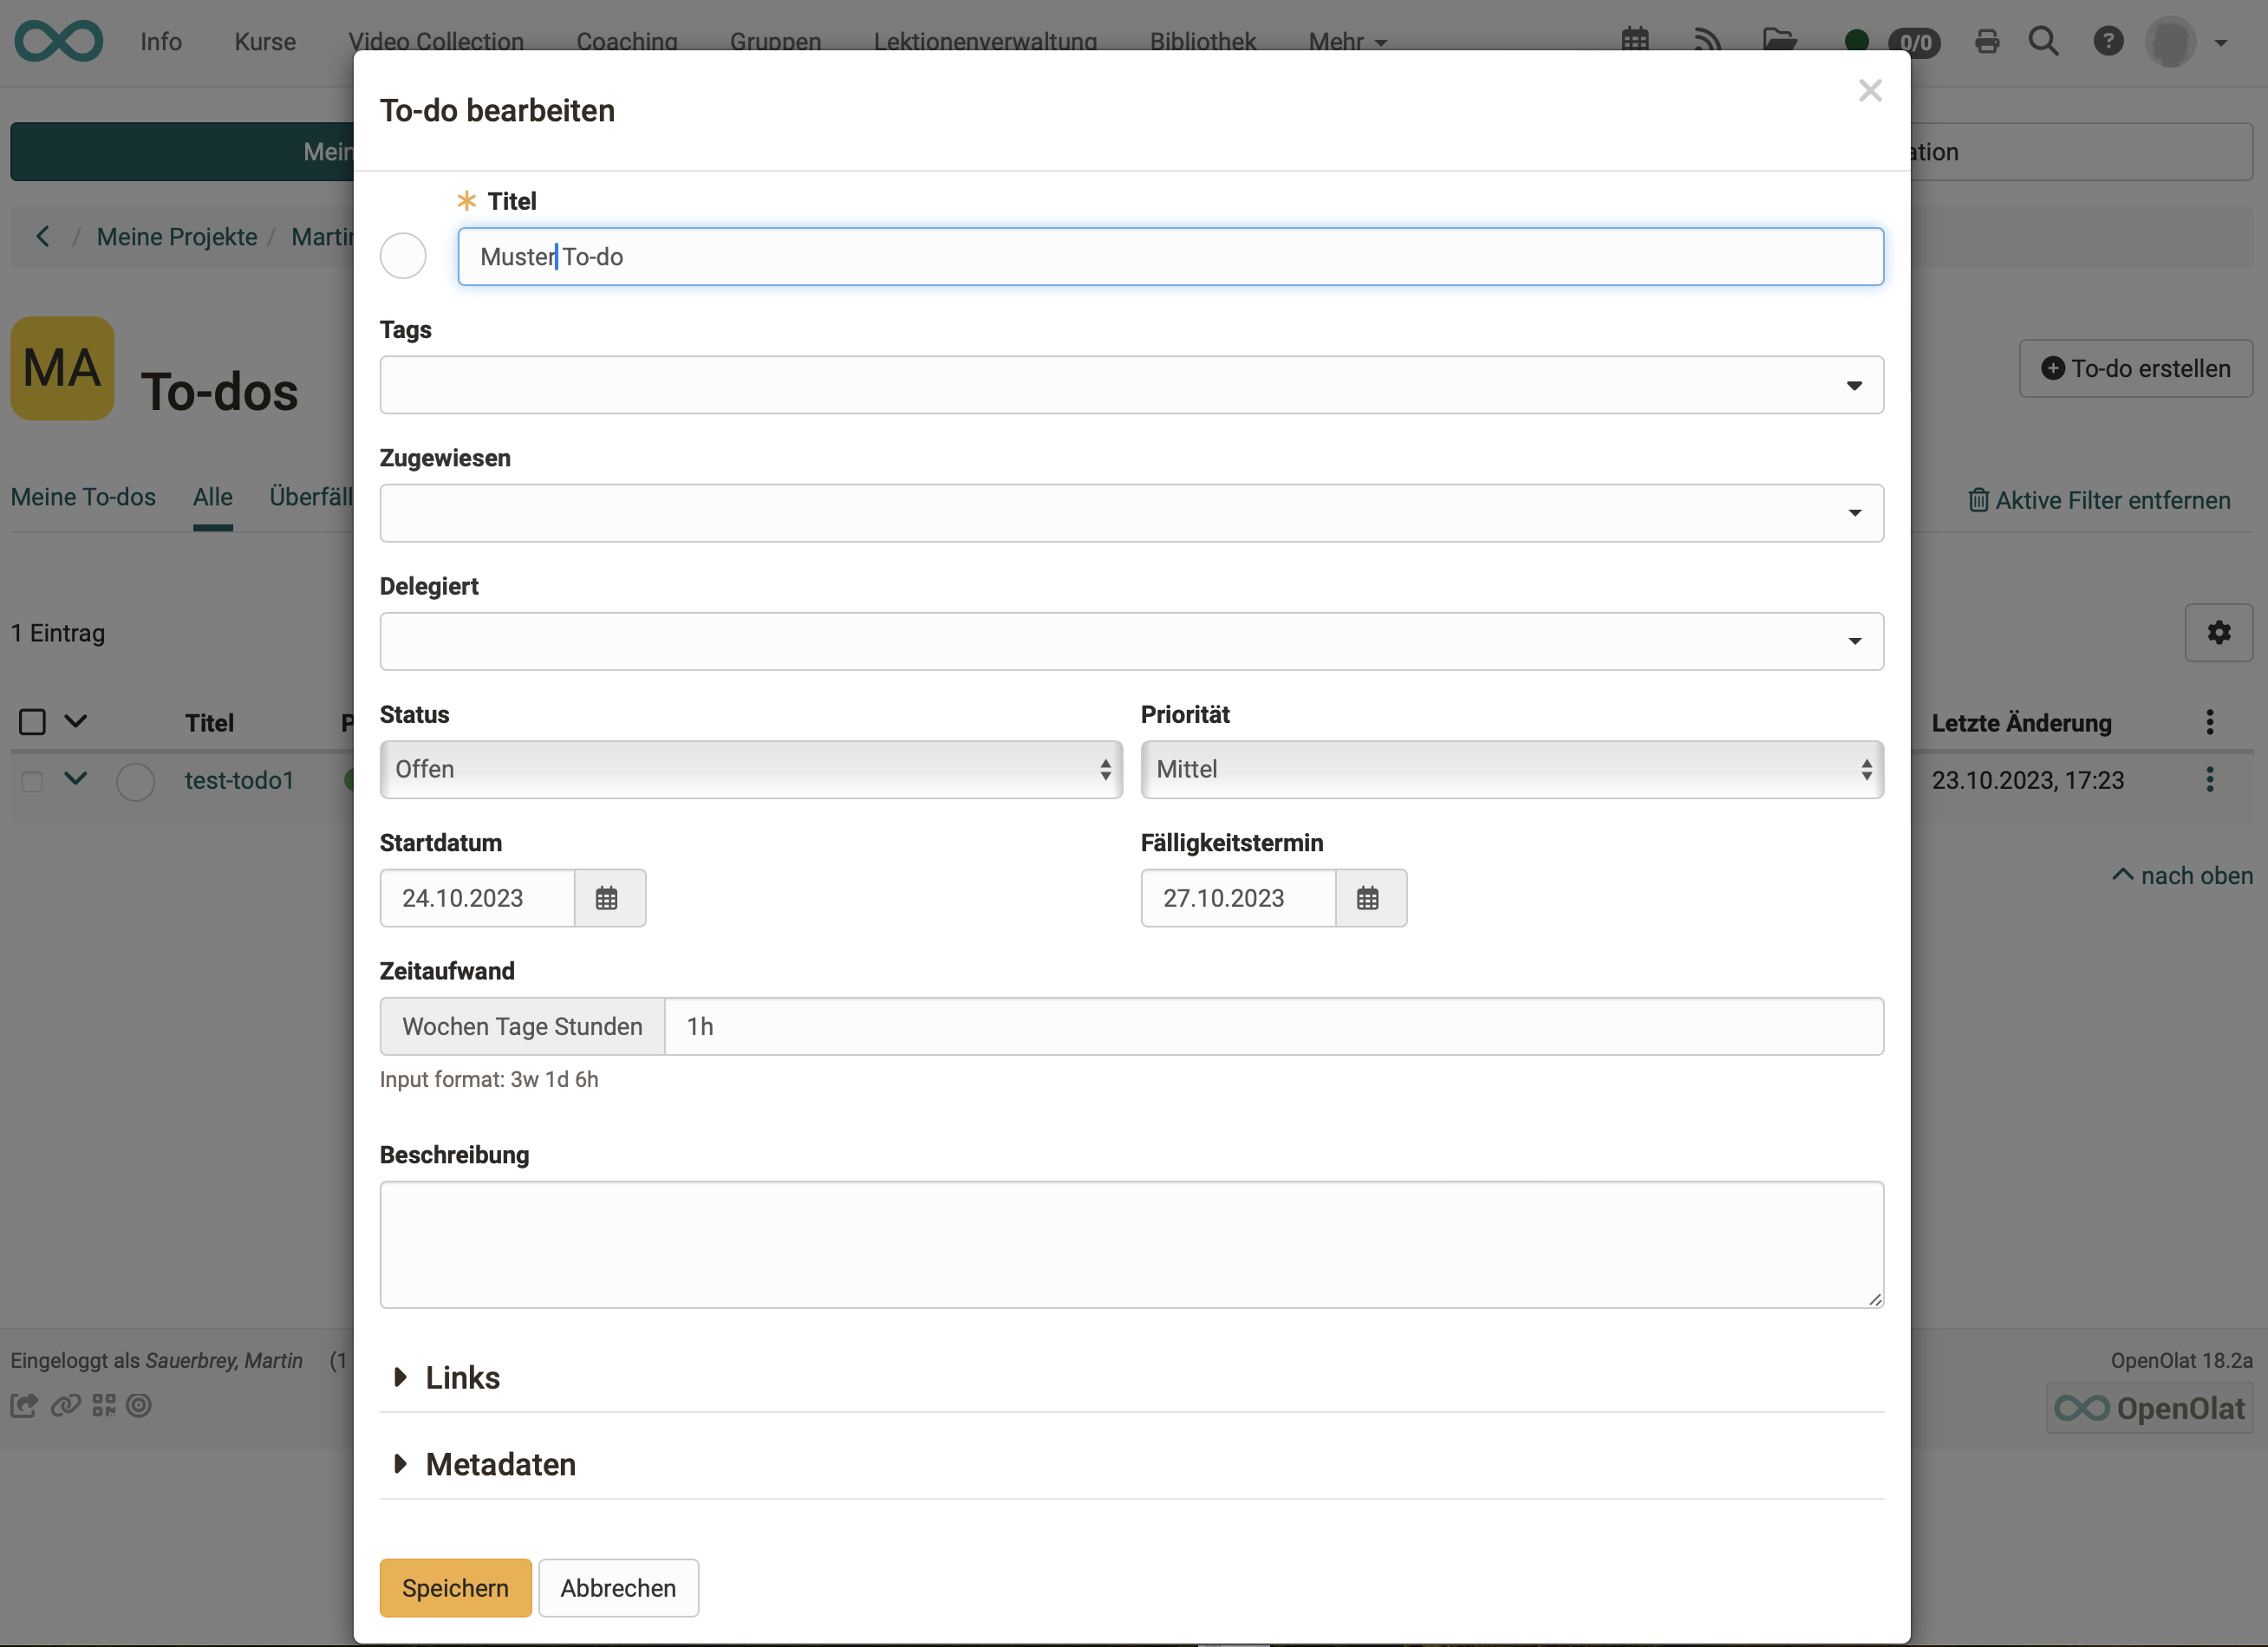The image size is (2268, 1647).
Task: Open the OpenOlat infinity logo home
Action: (58, 41)
